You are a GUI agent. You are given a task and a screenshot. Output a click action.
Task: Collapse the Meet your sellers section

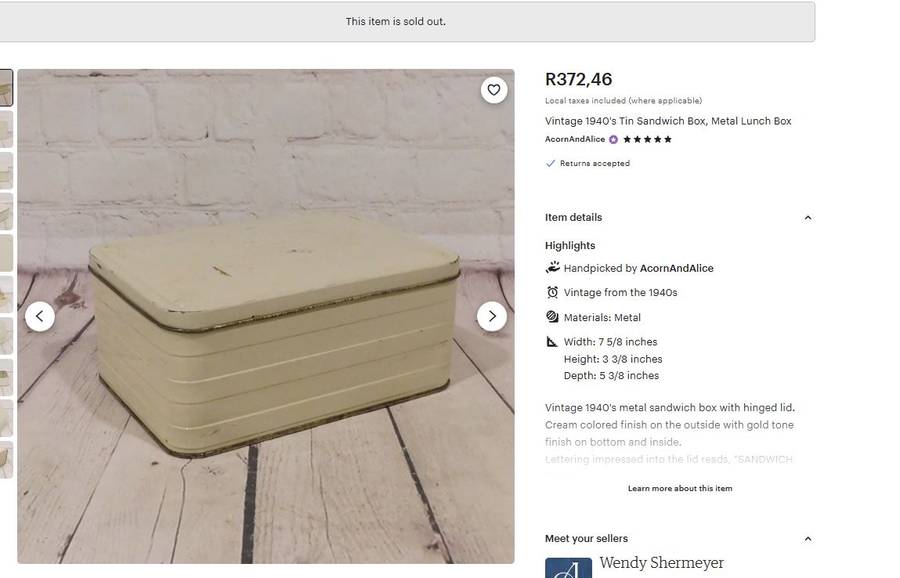808,539
